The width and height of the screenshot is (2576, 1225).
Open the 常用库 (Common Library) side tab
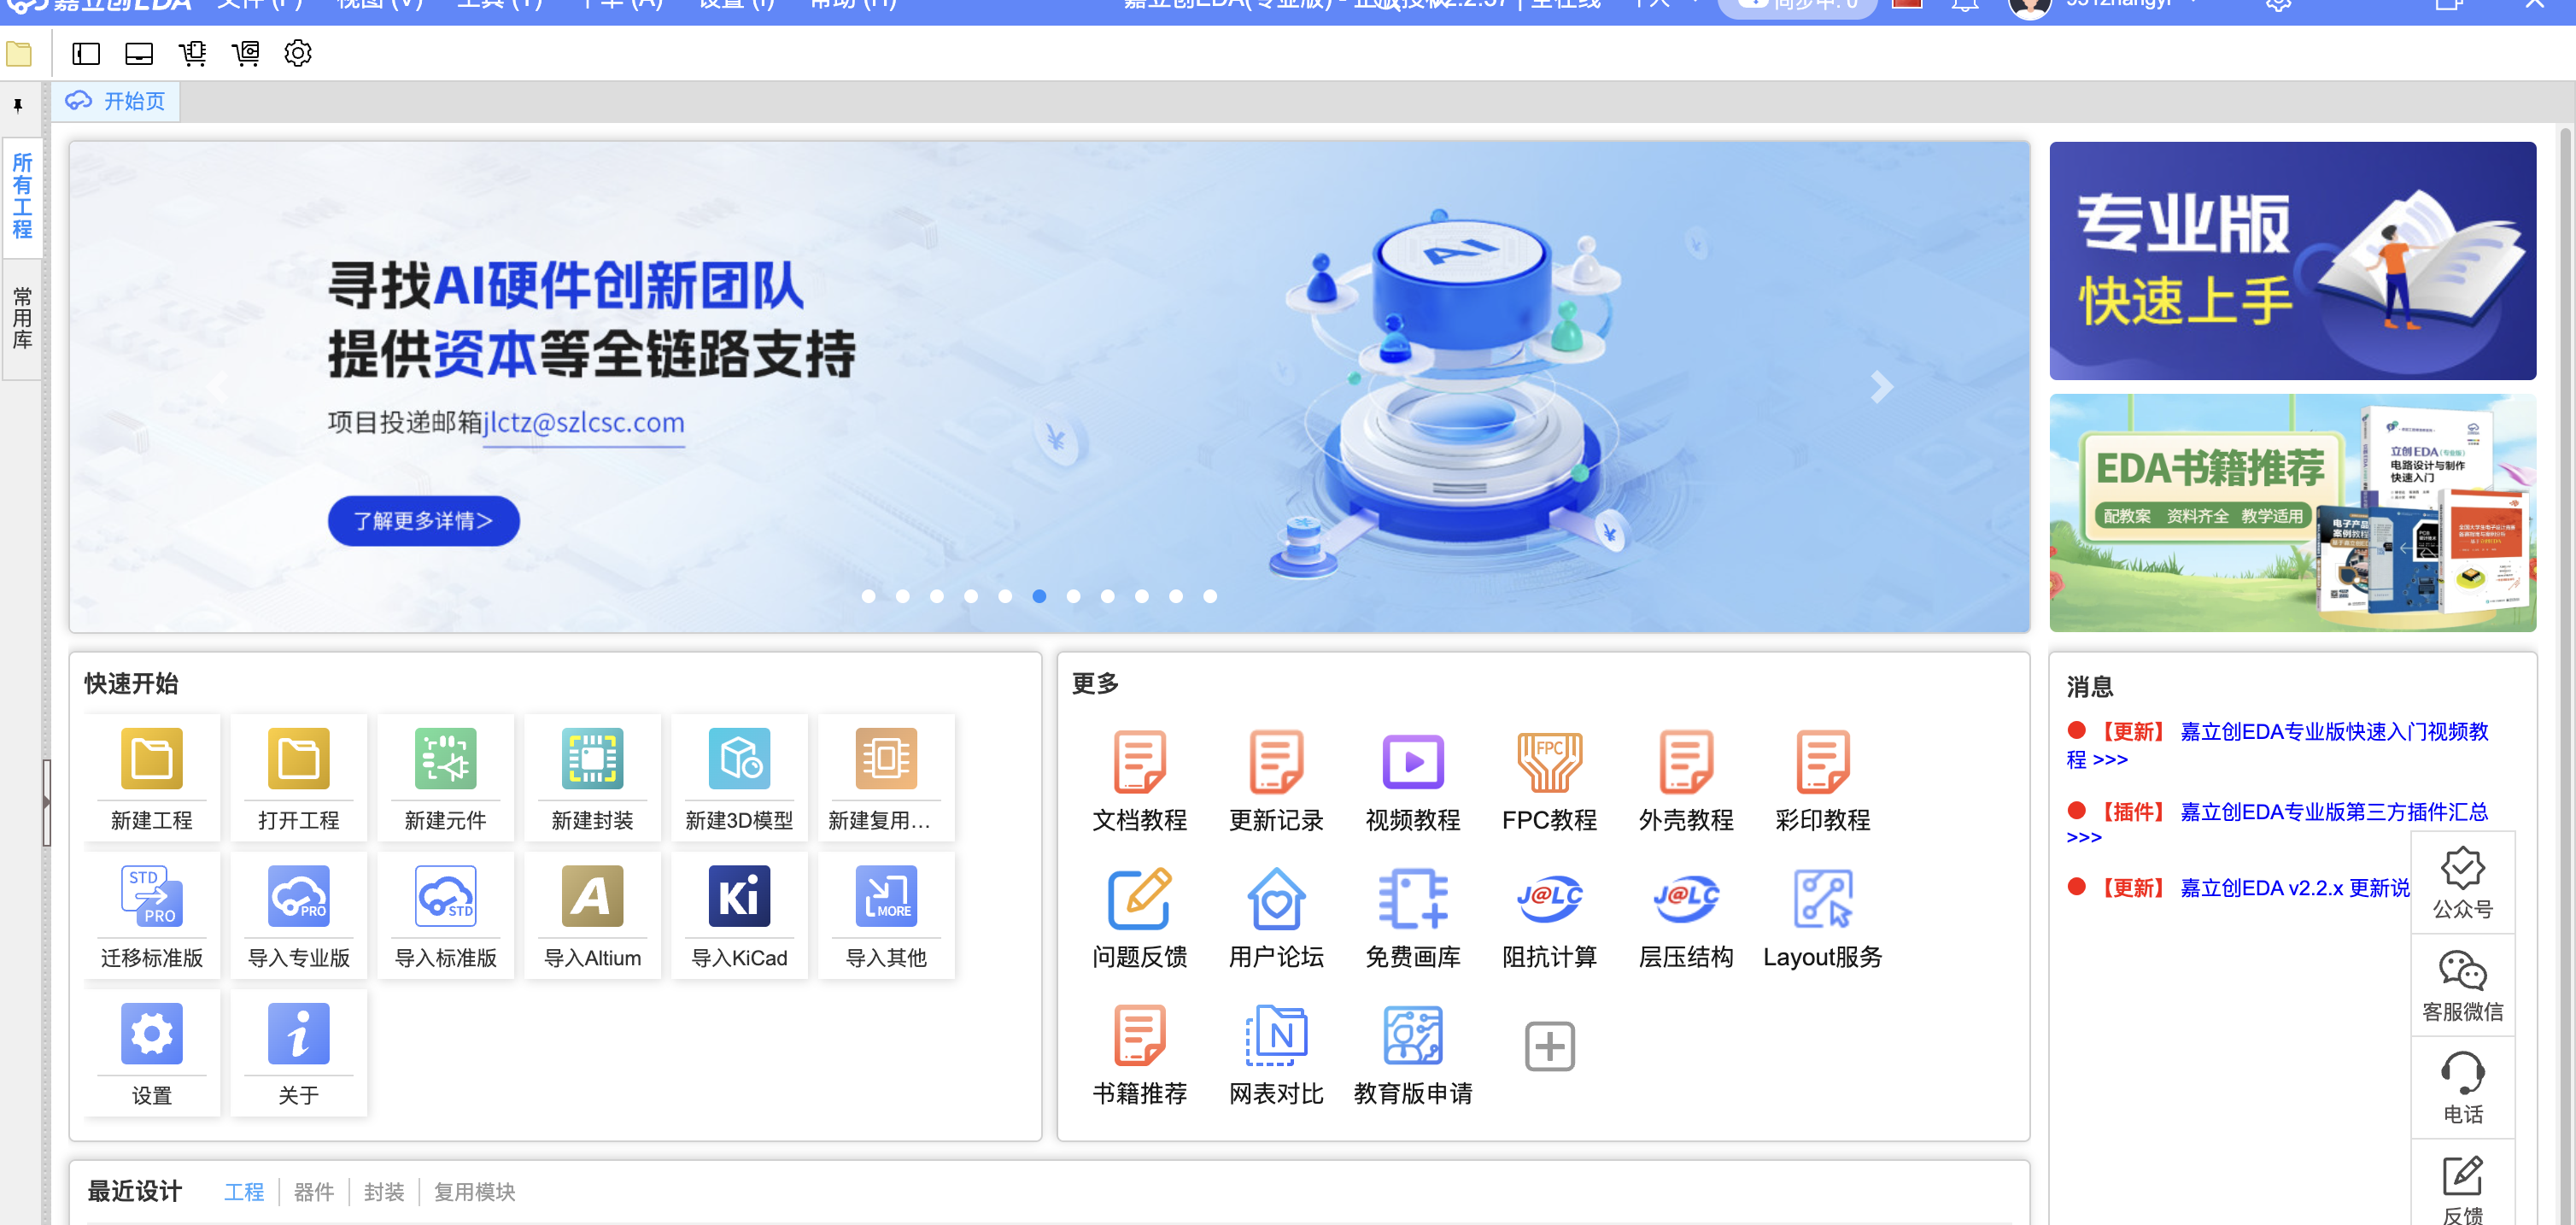(x=22, y=318)
